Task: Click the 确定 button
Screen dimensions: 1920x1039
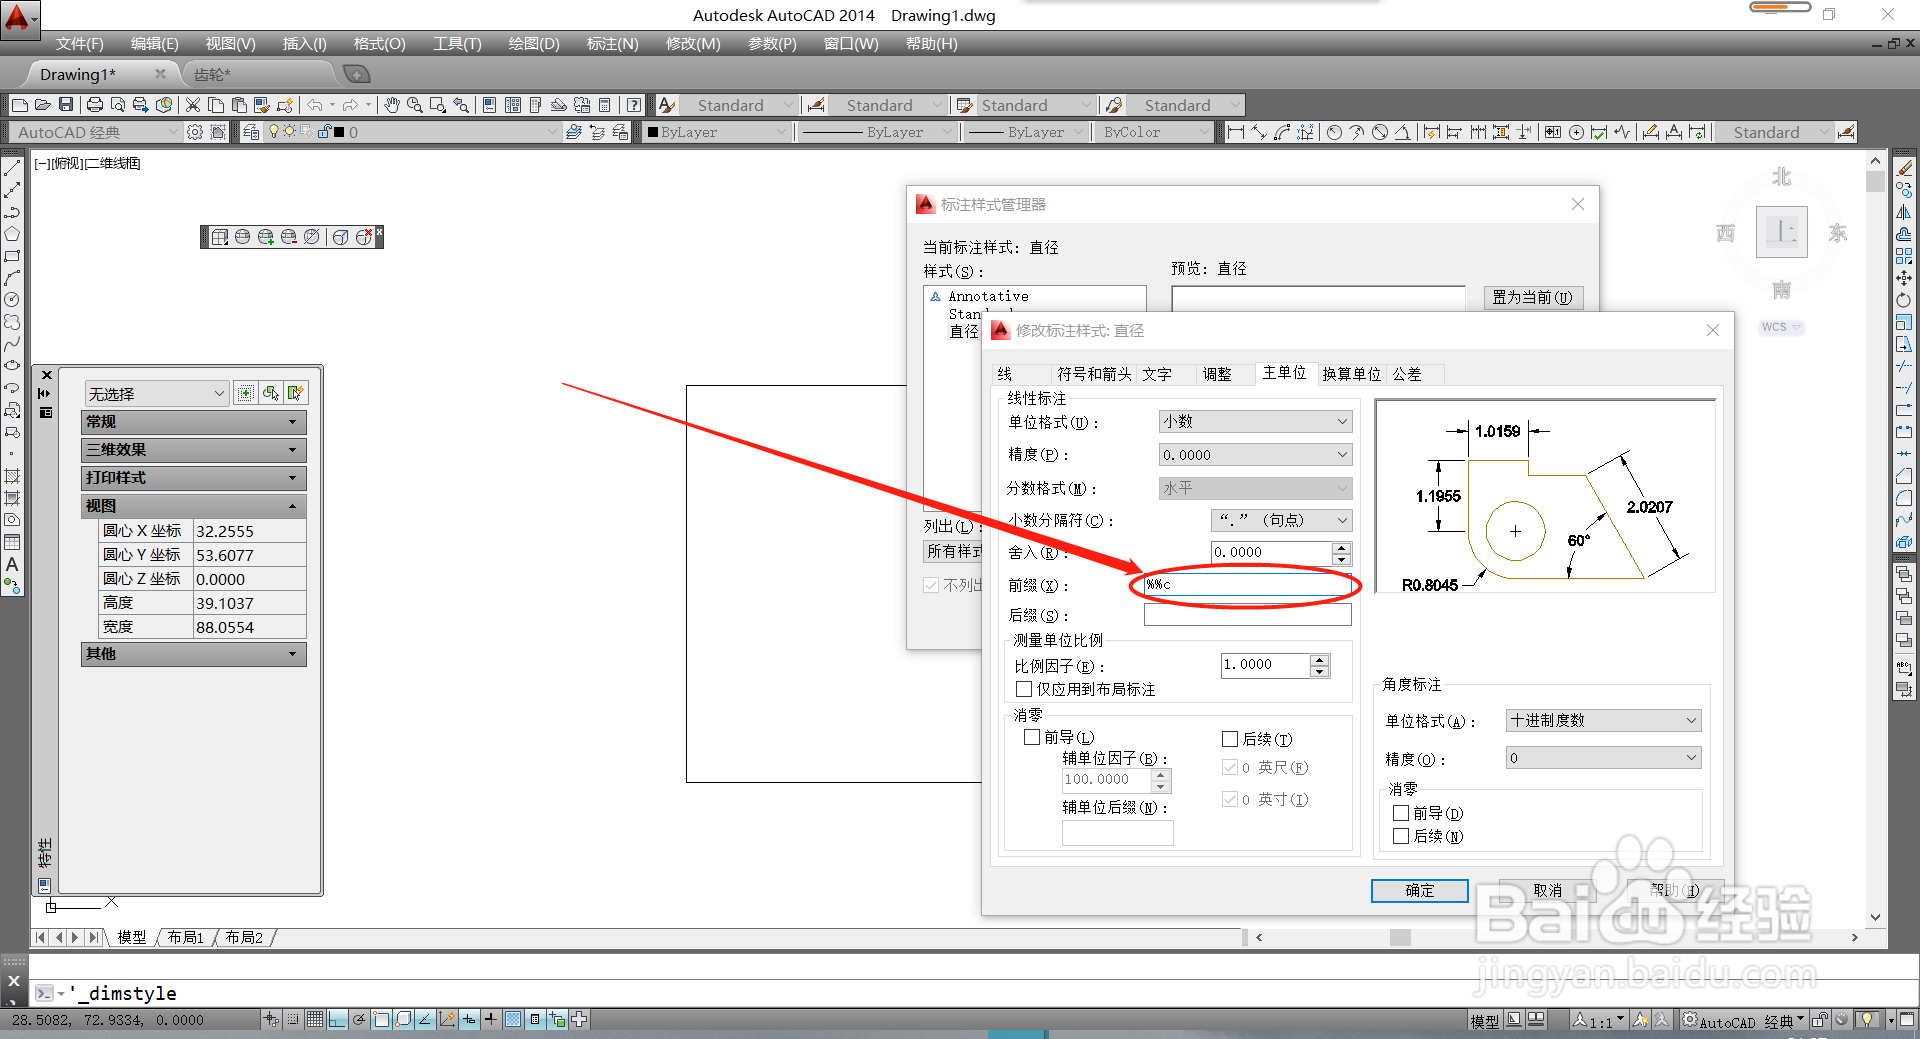Action: coord(1420,890)
